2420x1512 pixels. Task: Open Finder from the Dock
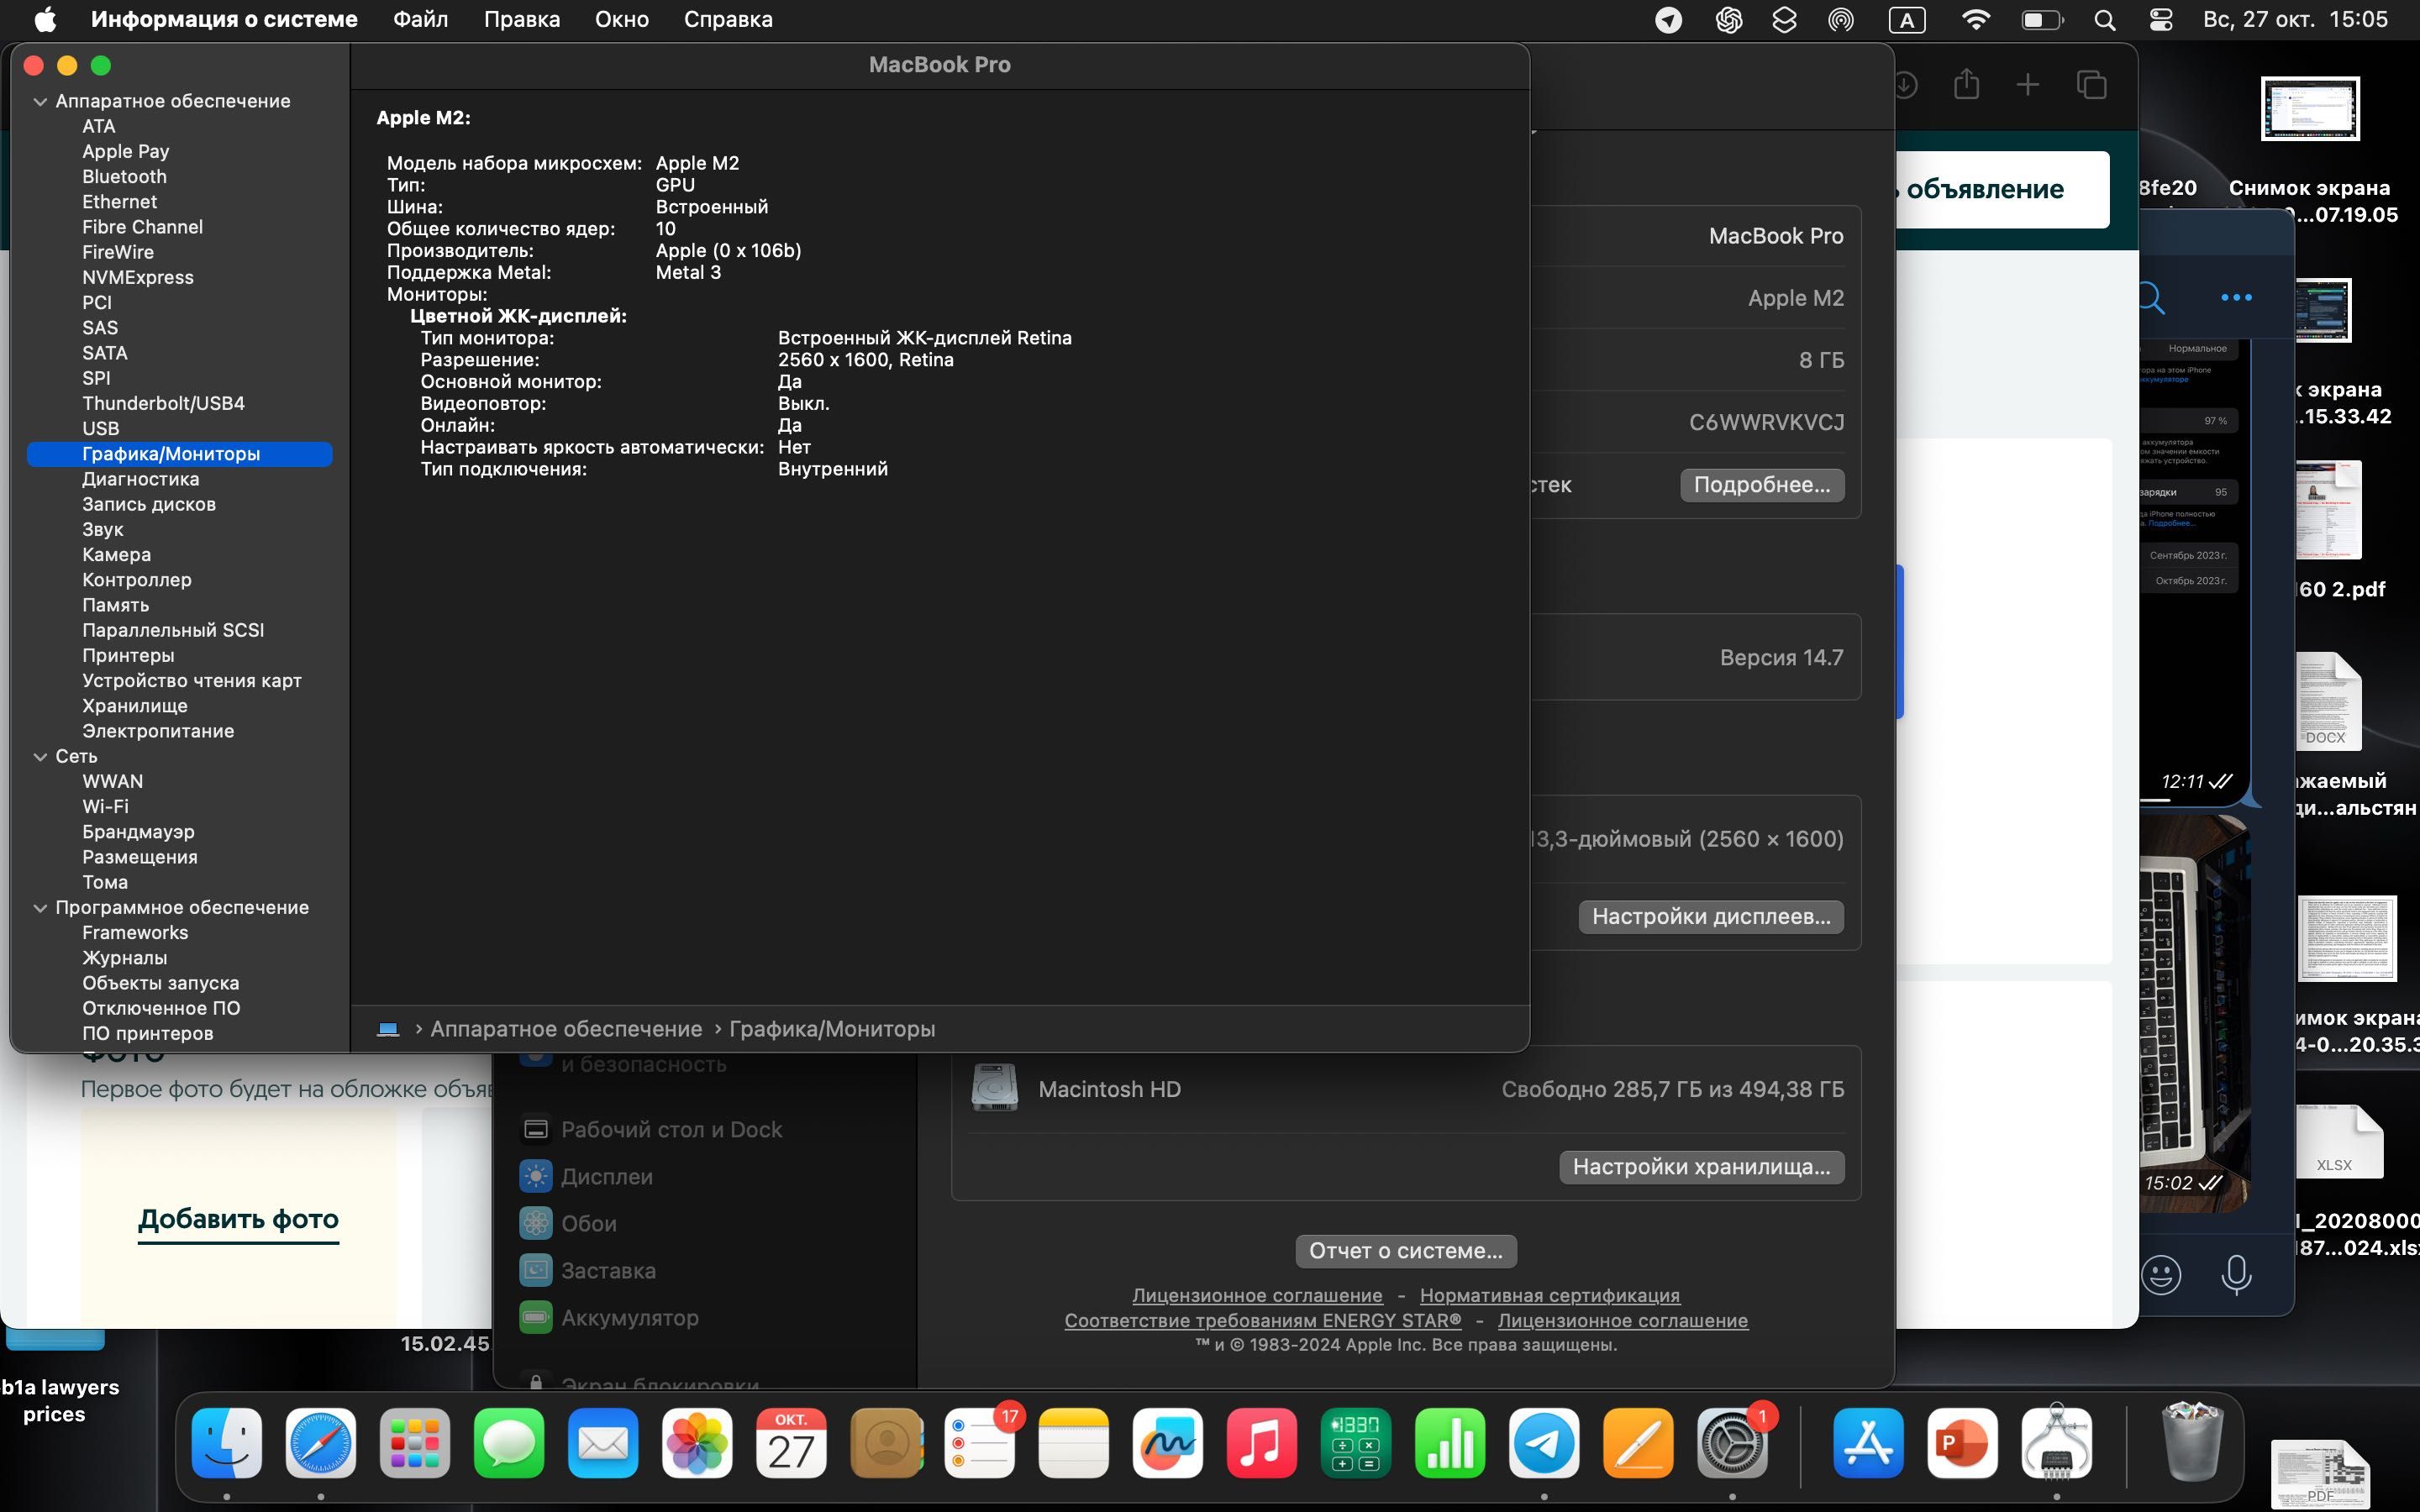tap(227, 1443)
